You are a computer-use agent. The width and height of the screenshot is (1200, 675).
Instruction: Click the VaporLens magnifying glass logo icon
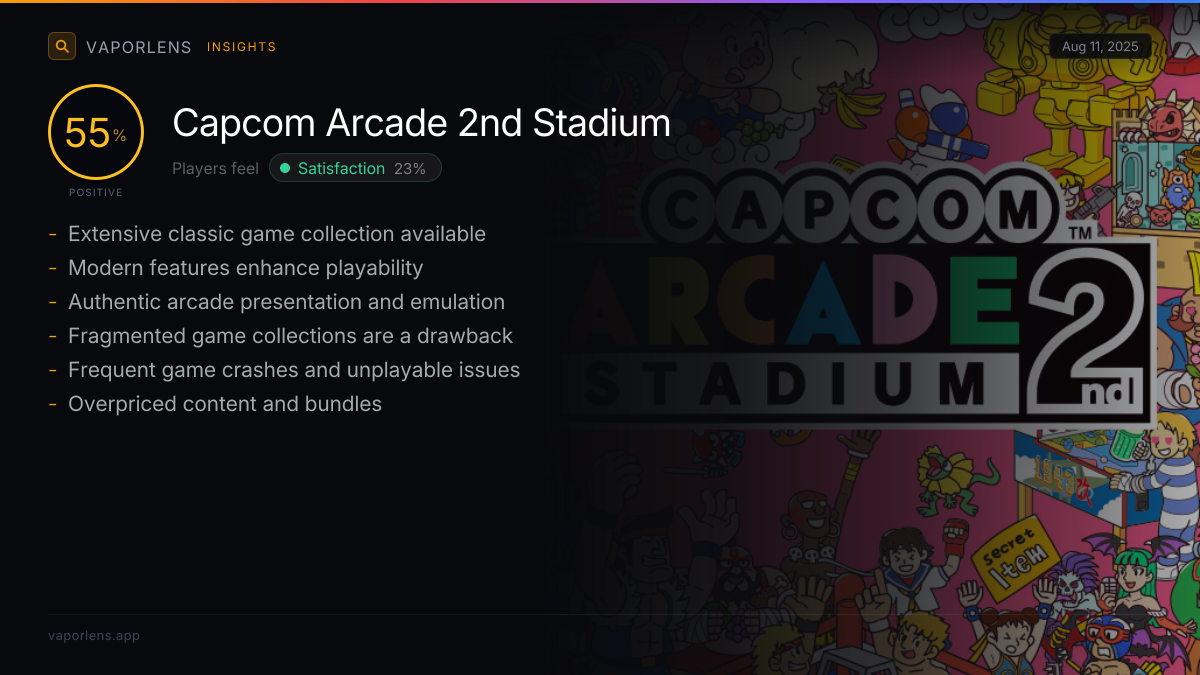[62, 46]
